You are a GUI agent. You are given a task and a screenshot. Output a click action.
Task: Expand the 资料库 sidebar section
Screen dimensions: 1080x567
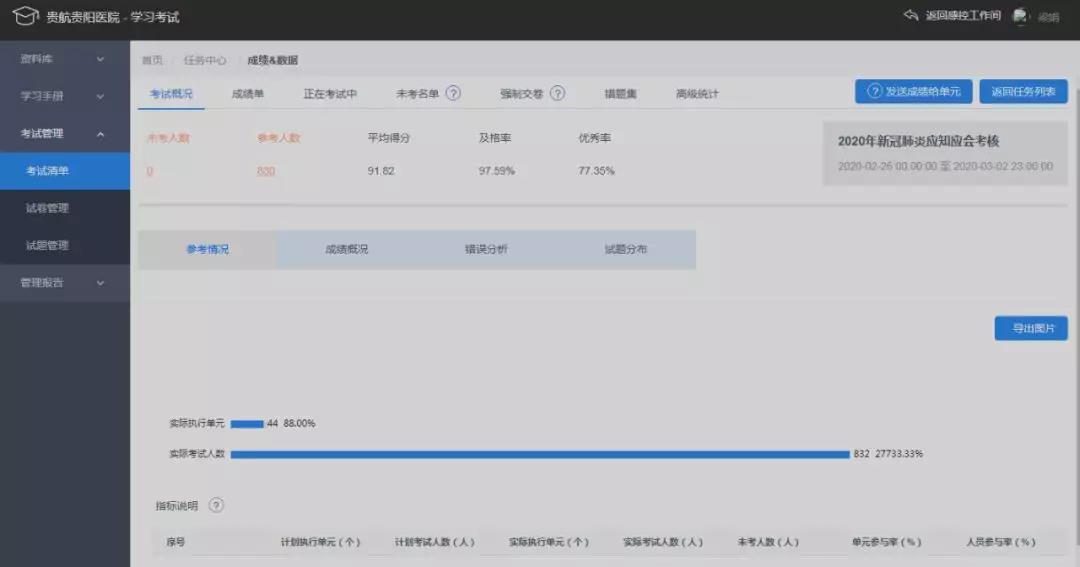64,59
